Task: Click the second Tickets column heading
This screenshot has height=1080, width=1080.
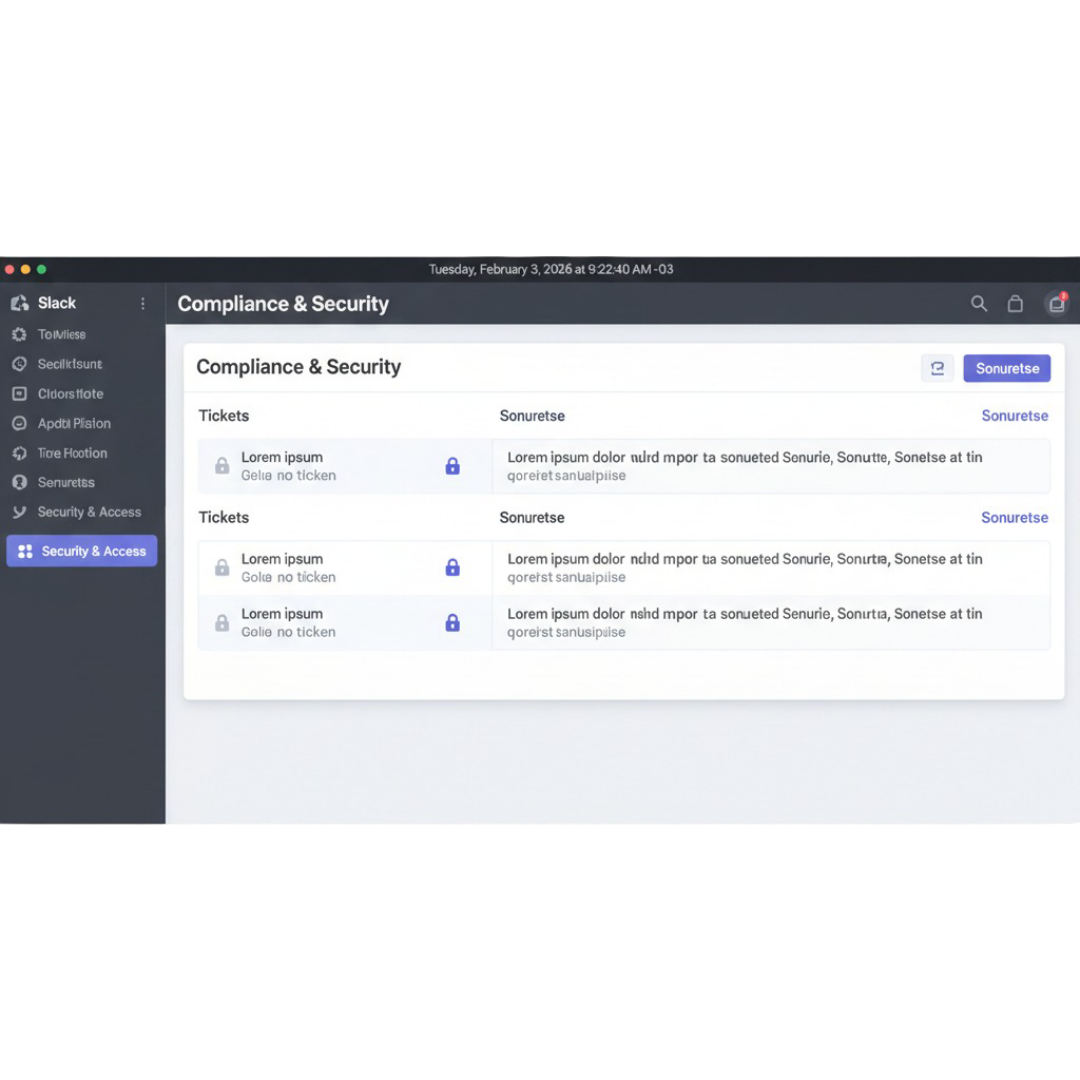Action: pyautogui.click(x=224, y=518)
